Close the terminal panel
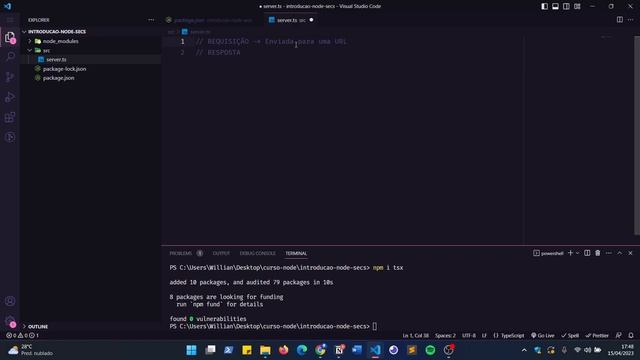This screenshot has height=360, width=640. pyautogui.click(x=630, y=253)
